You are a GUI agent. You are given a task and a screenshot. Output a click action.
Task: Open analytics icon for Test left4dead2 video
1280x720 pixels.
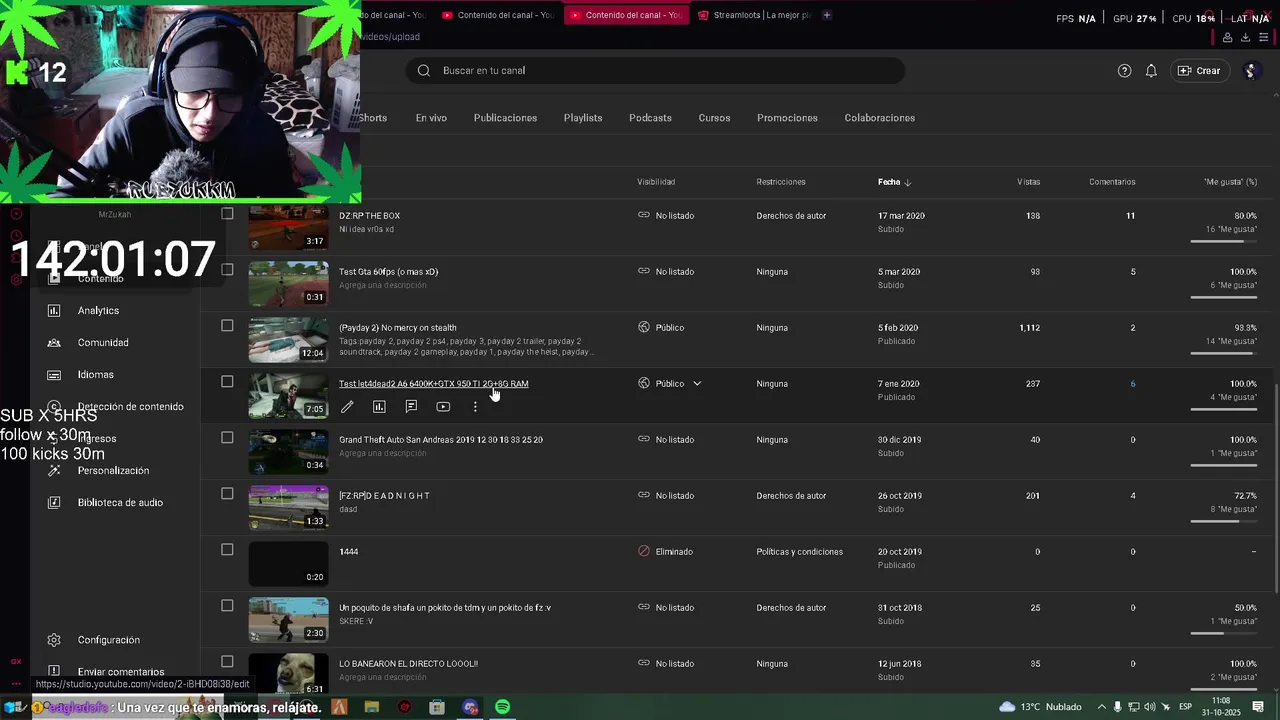coord(379,407)
